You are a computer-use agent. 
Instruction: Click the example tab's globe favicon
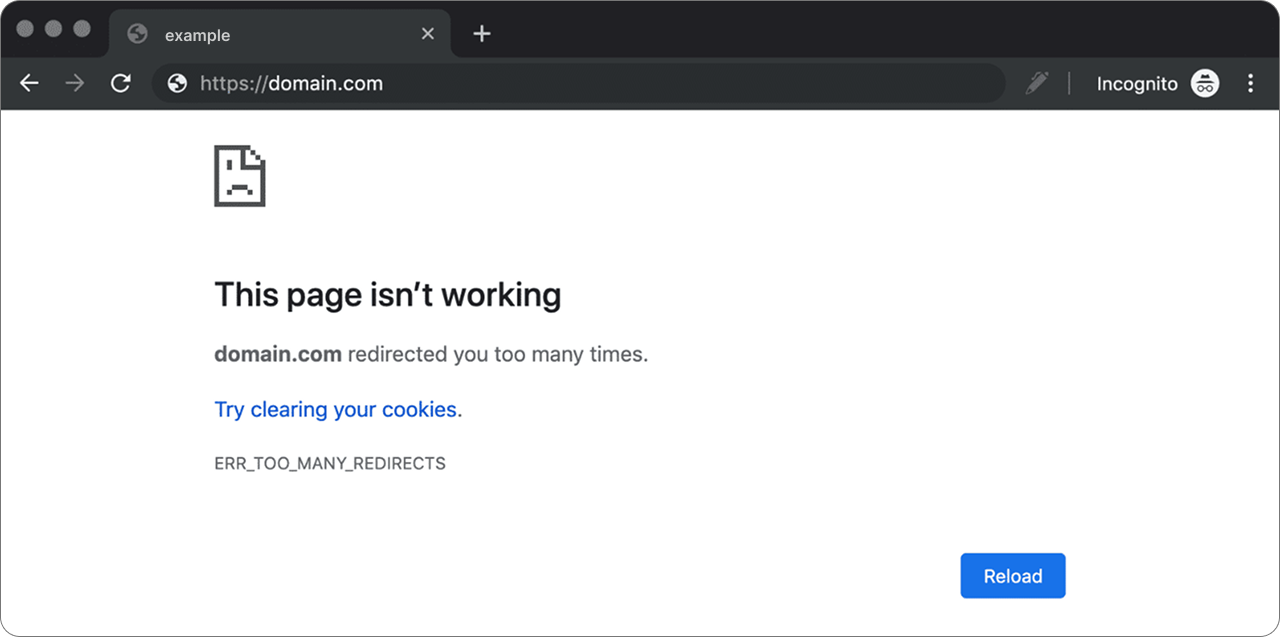[138, 34]
